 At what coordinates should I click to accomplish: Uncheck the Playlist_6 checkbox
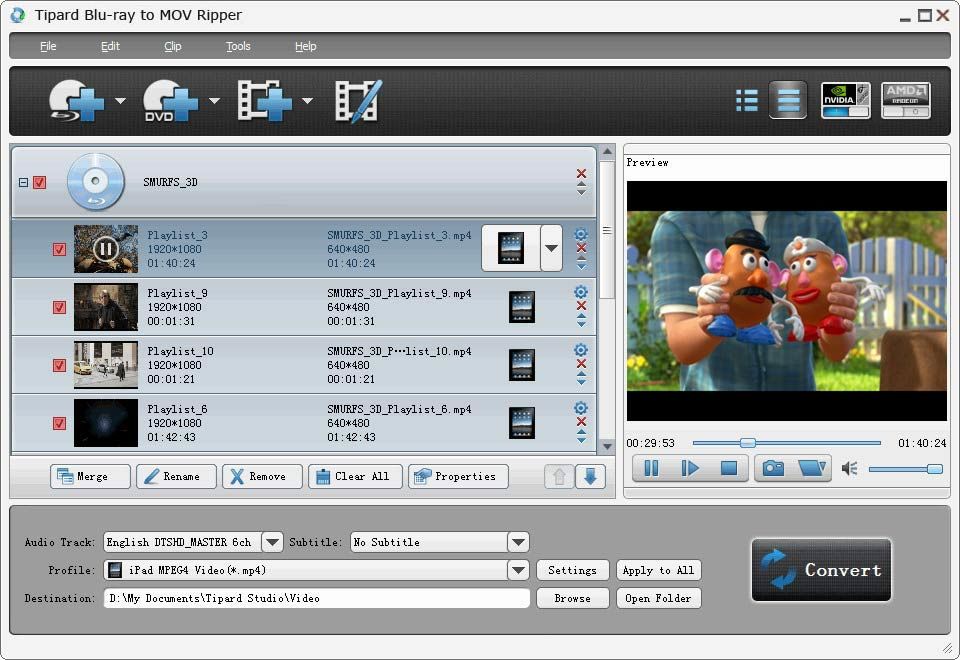pos(59,424)
